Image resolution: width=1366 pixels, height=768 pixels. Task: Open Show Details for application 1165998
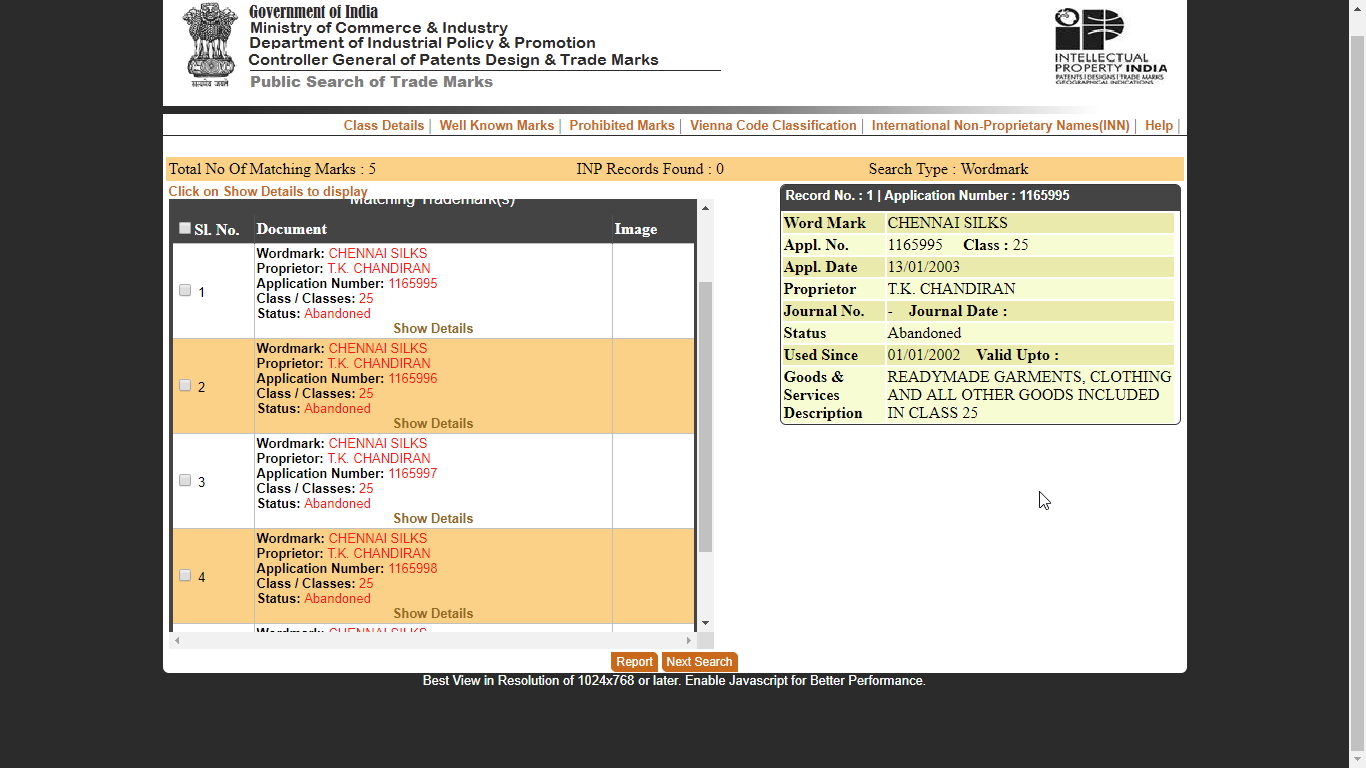433,614
